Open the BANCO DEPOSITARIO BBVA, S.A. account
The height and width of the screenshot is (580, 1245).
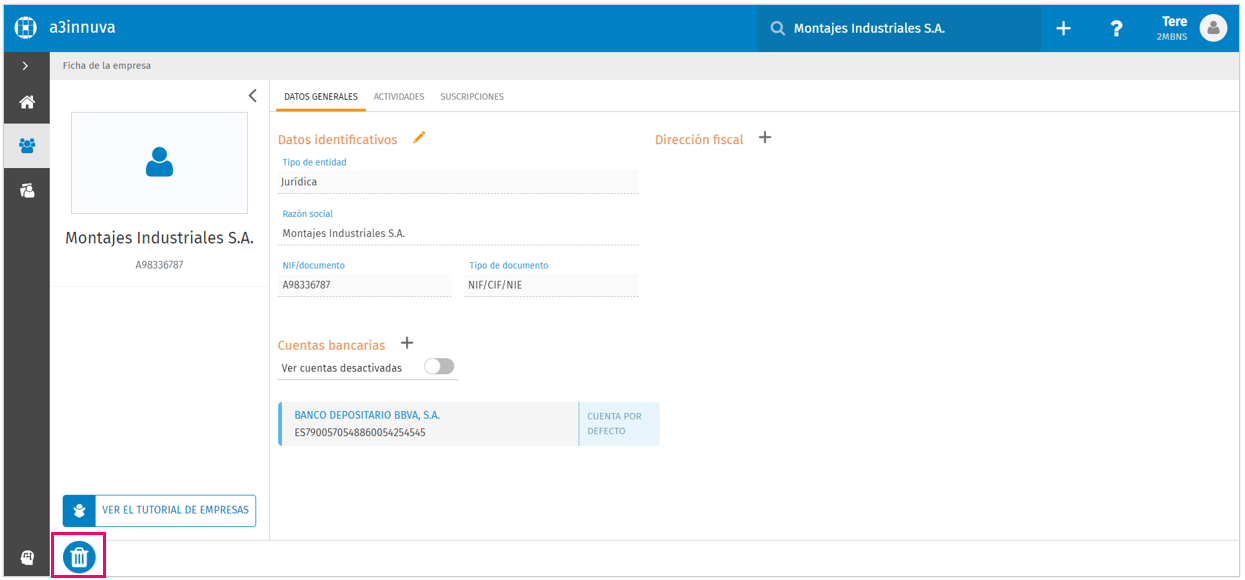pyautogui.click(x=367, y=415)
